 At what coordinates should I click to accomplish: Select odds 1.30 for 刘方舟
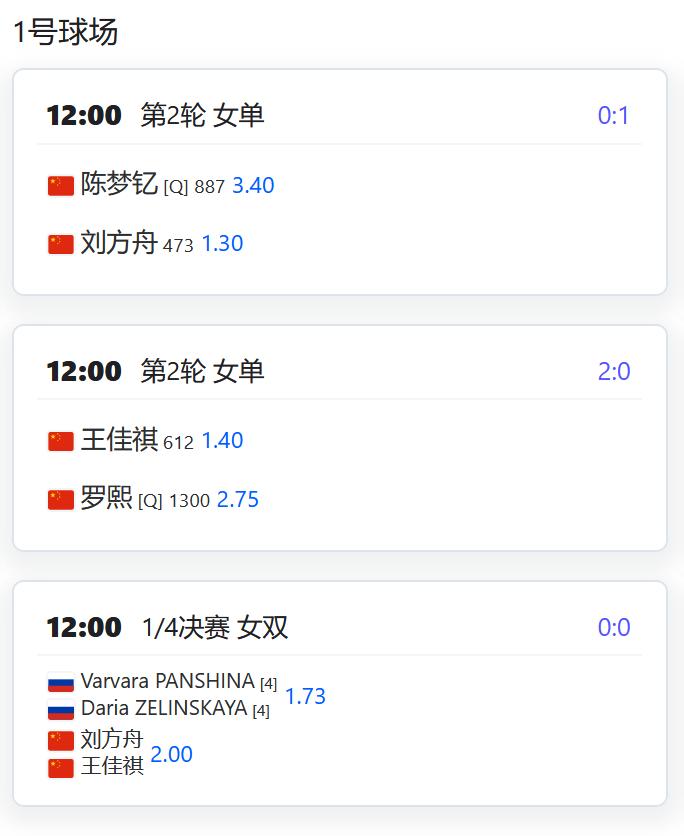tap(222, 244)
